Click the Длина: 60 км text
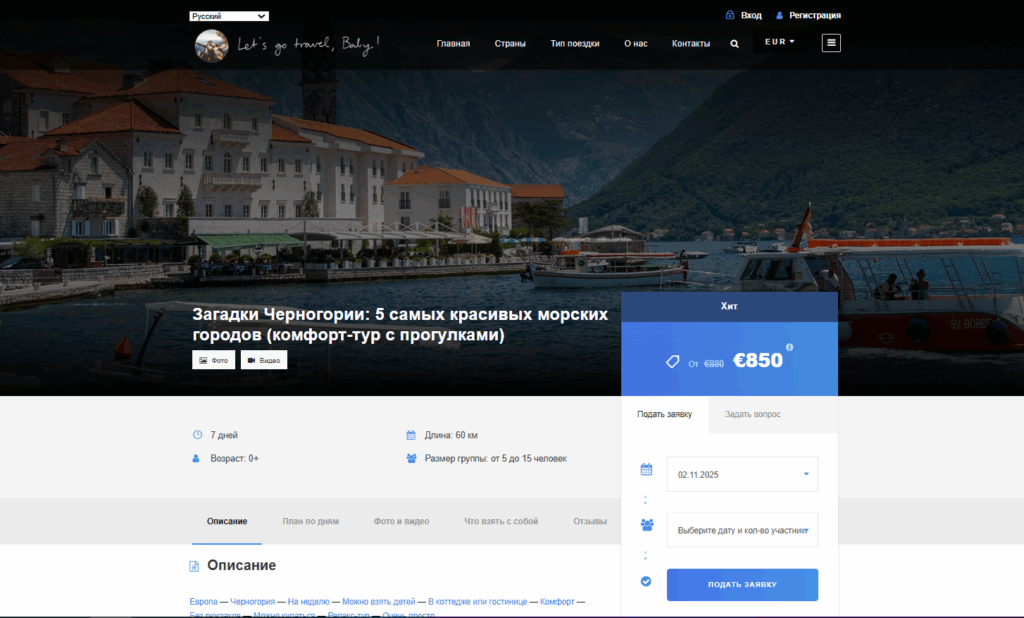 click(x=451, y=435)
